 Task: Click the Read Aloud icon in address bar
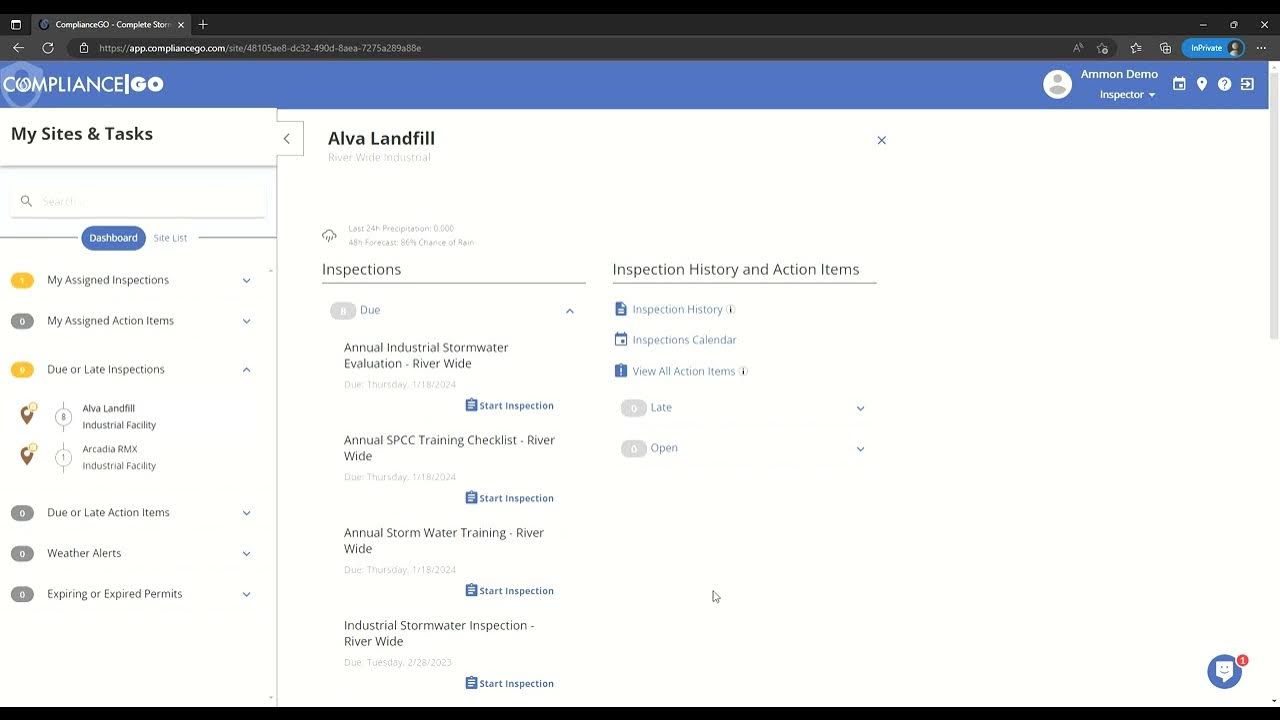1078,48
